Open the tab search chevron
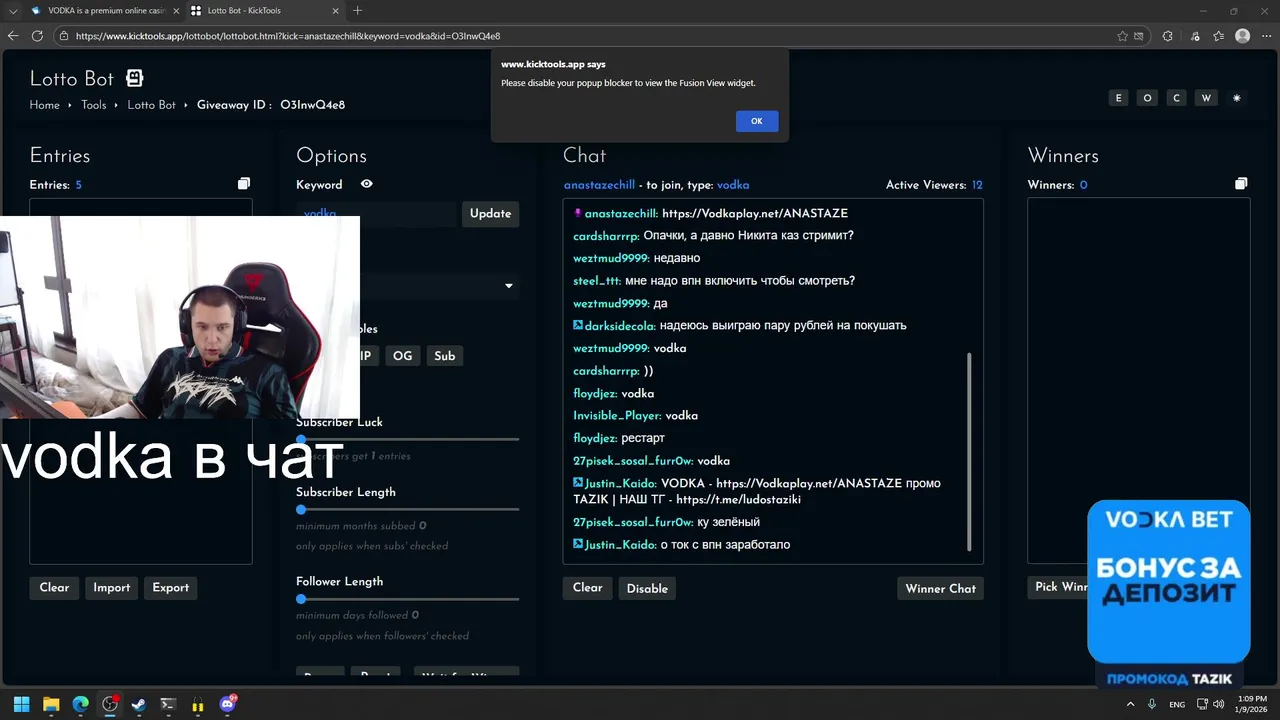1280x720 pixels. tap(13, 11)
